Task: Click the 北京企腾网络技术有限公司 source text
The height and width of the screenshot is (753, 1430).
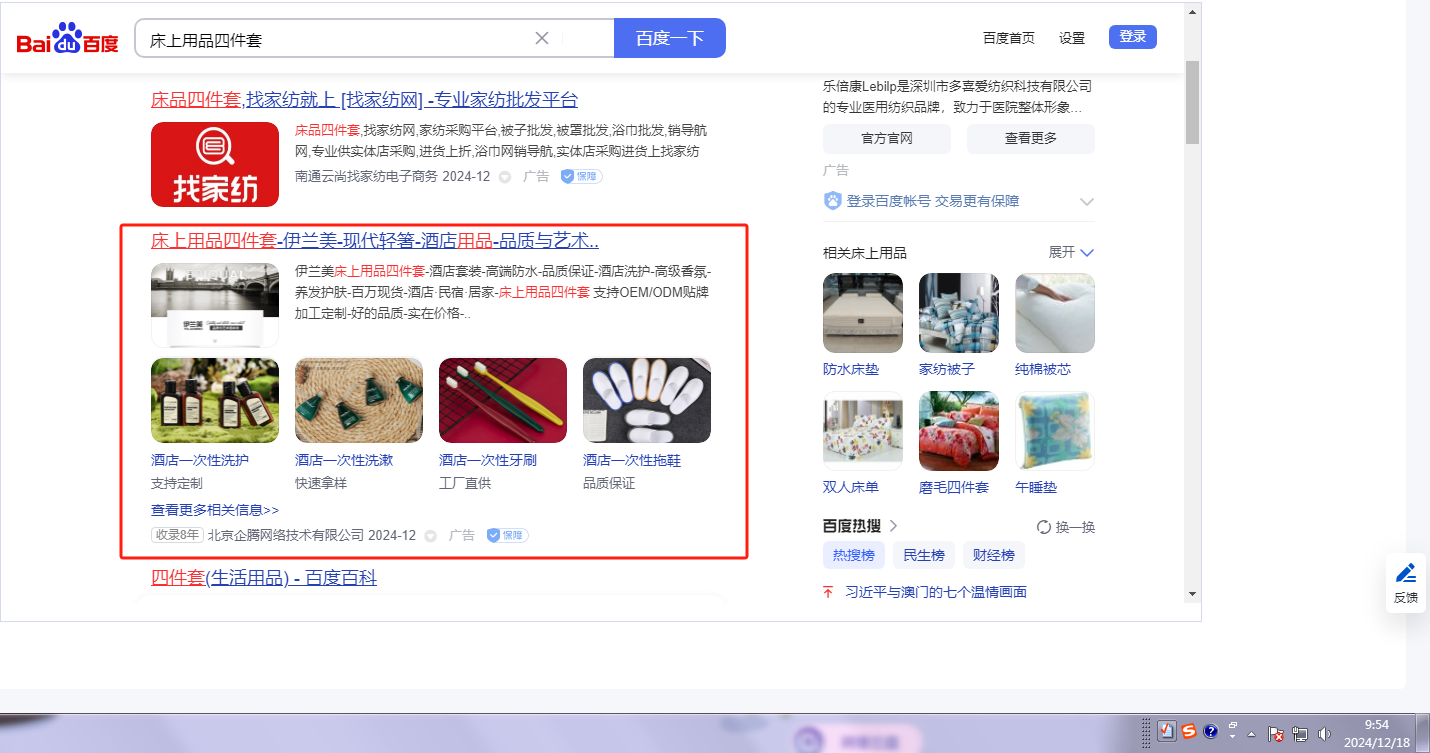Action: [286, 535]
